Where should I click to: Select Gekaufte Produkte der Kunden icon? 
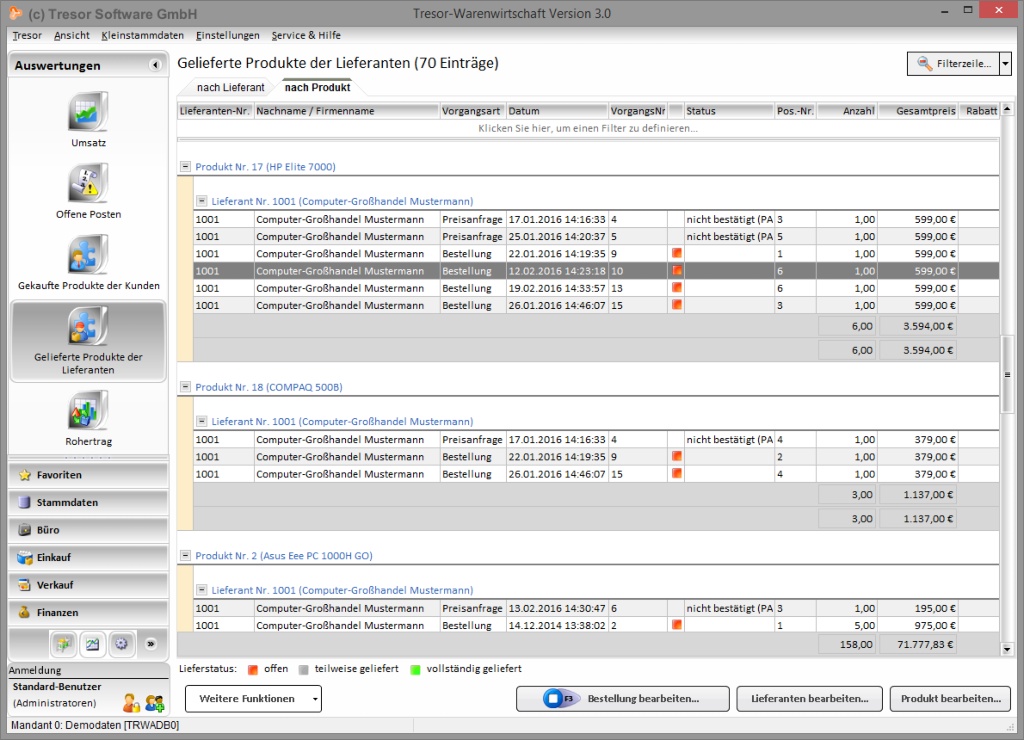pyautogui.click(x=88, y=255)
